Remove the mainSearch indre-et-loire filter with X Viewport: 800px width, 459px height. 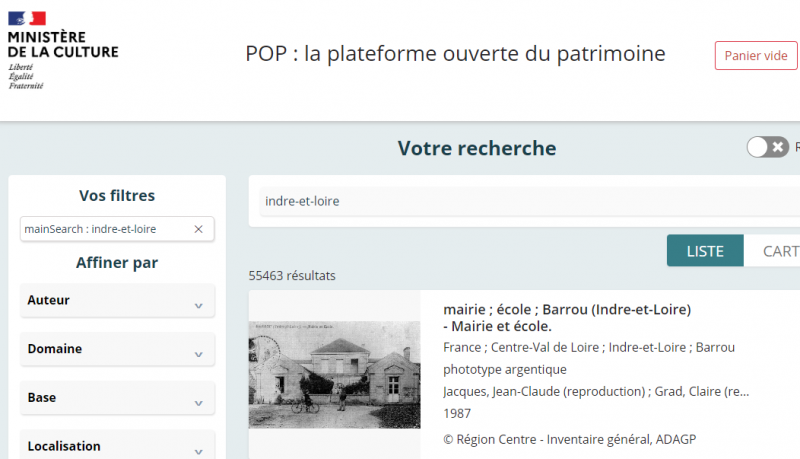click(198, 229)
